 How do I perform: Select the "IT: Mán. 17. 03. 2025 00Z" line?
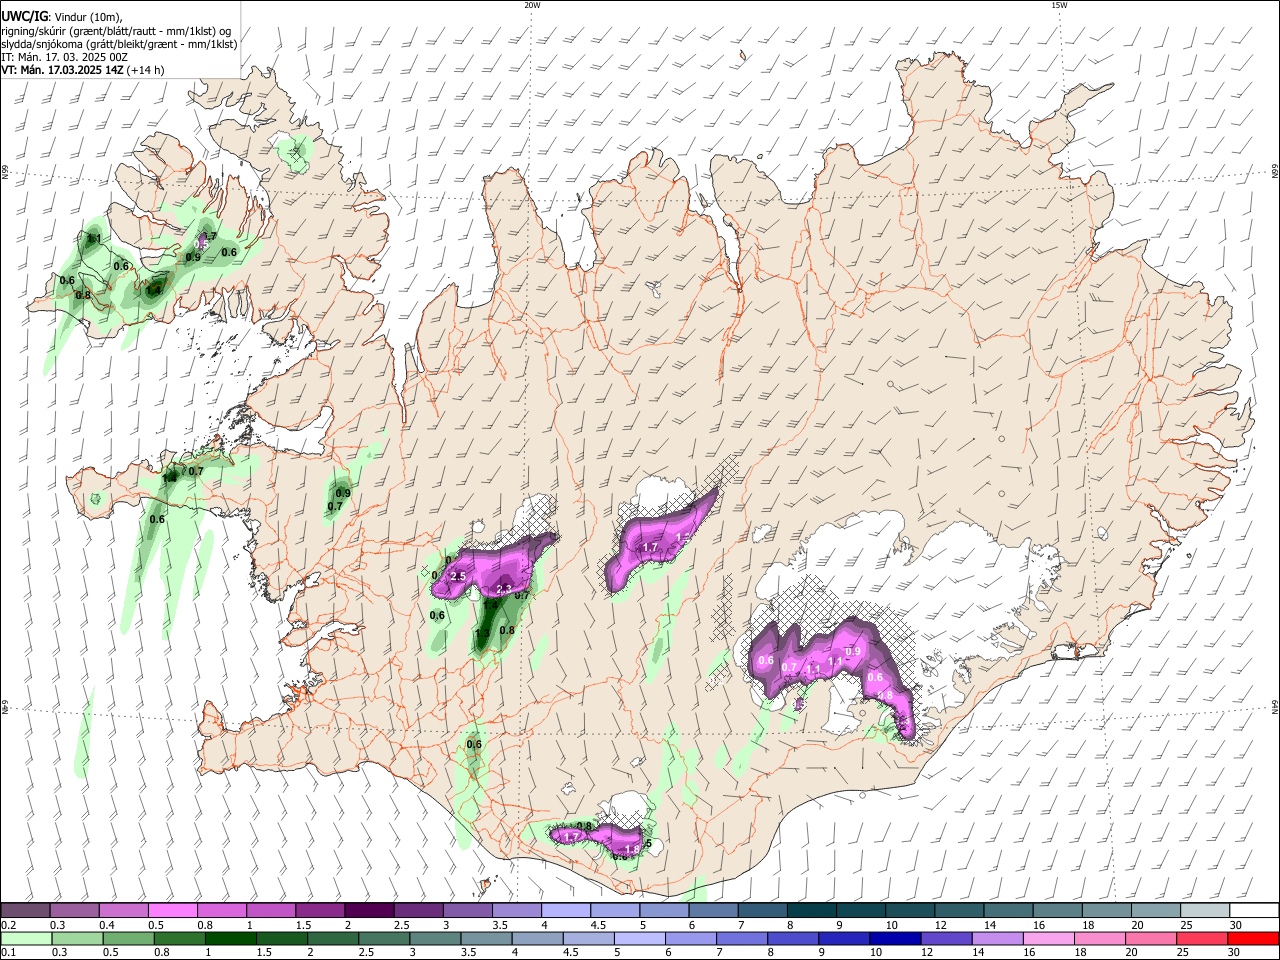pos(63,57)
